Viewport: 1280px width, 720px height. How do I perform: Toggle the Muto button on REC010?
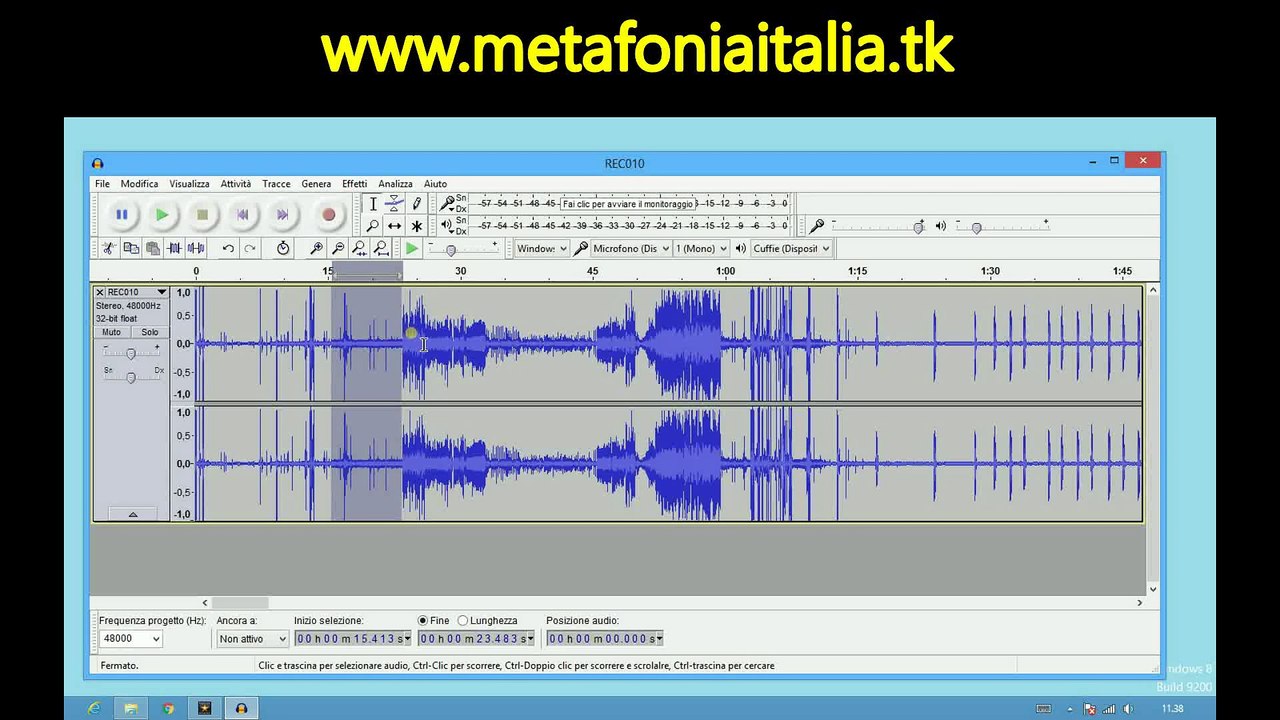(x=111, y=332)
